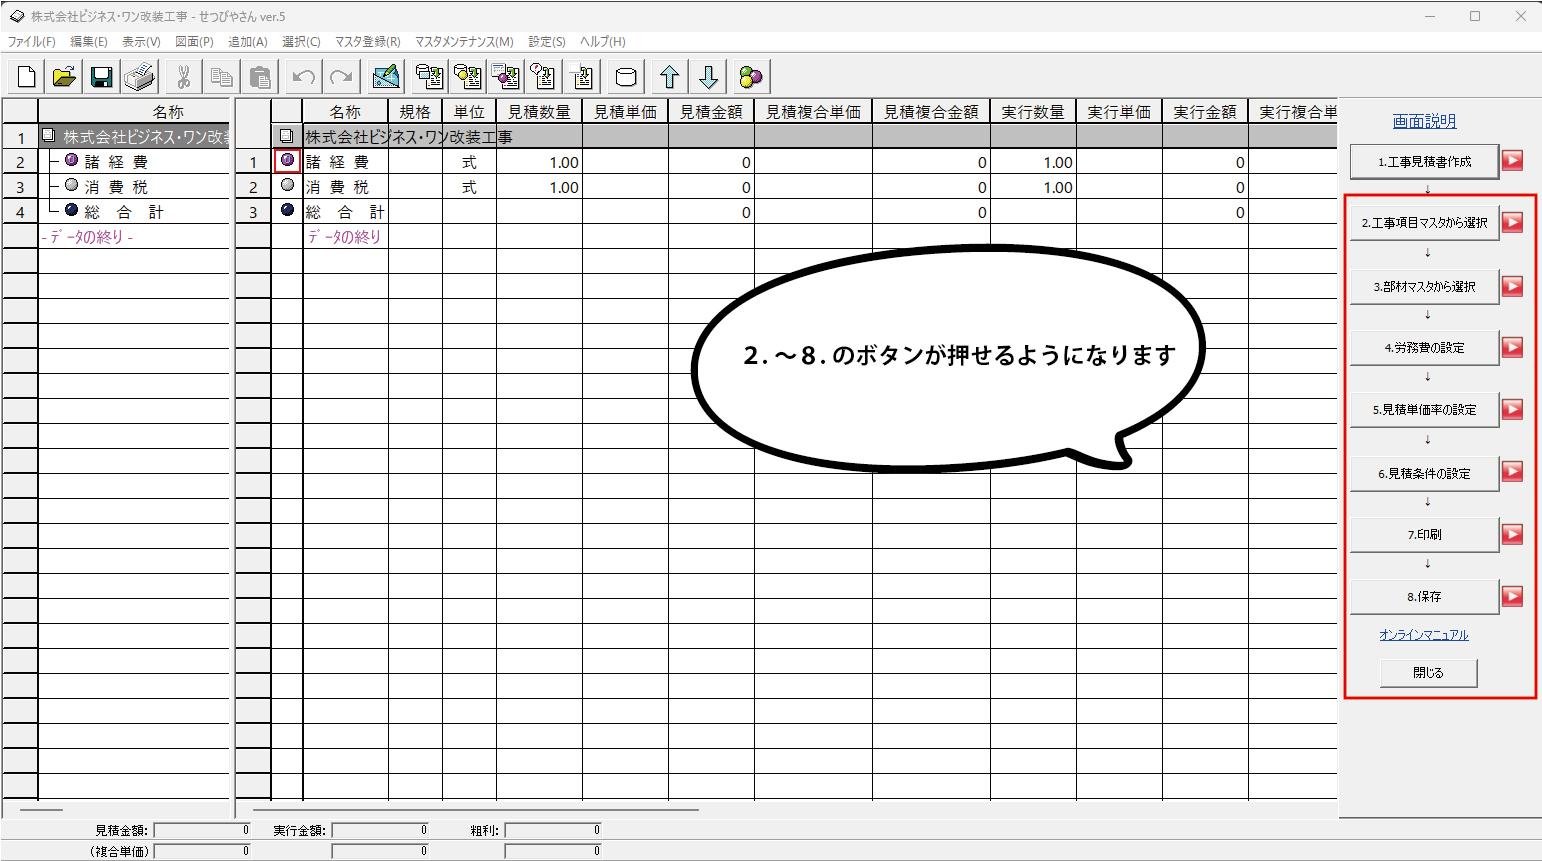Open the 編集(E) menu
Viewport: 1542px width, 861px height.
[89, 42]
